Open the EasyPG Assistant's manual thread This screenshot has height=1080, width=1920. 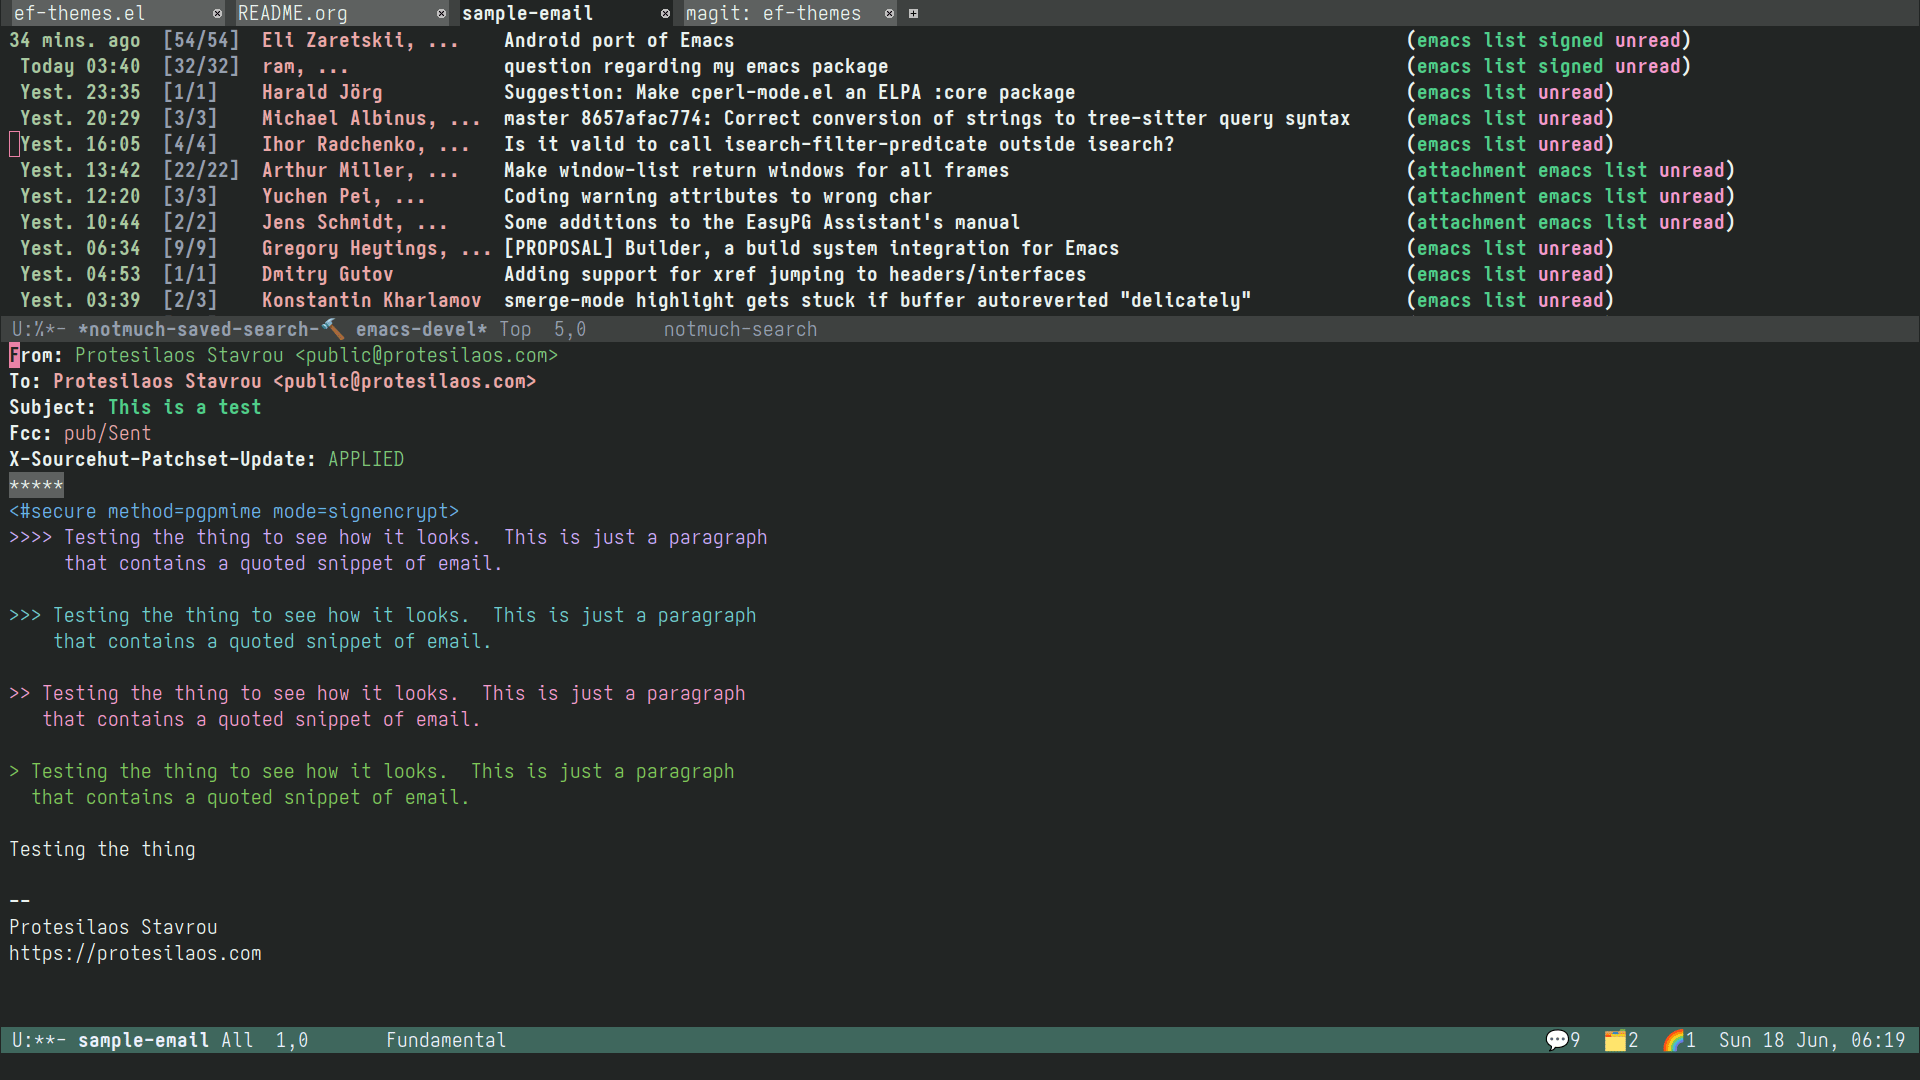coord(762,222)
